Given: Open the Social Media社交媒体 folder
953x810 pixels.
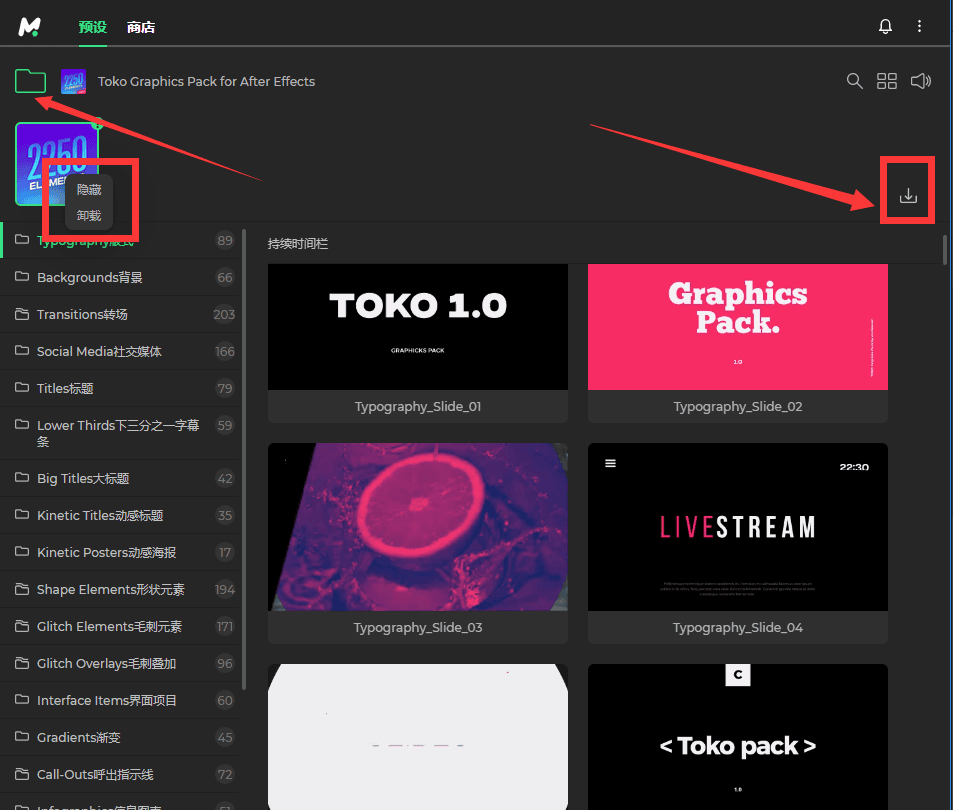Looking at the screenshot, I should (99, 351).
